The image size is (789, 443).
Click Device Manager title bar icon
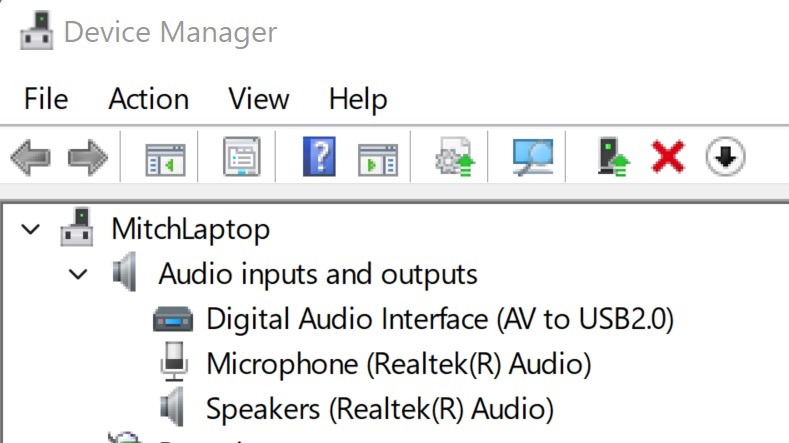pos(37,31)
